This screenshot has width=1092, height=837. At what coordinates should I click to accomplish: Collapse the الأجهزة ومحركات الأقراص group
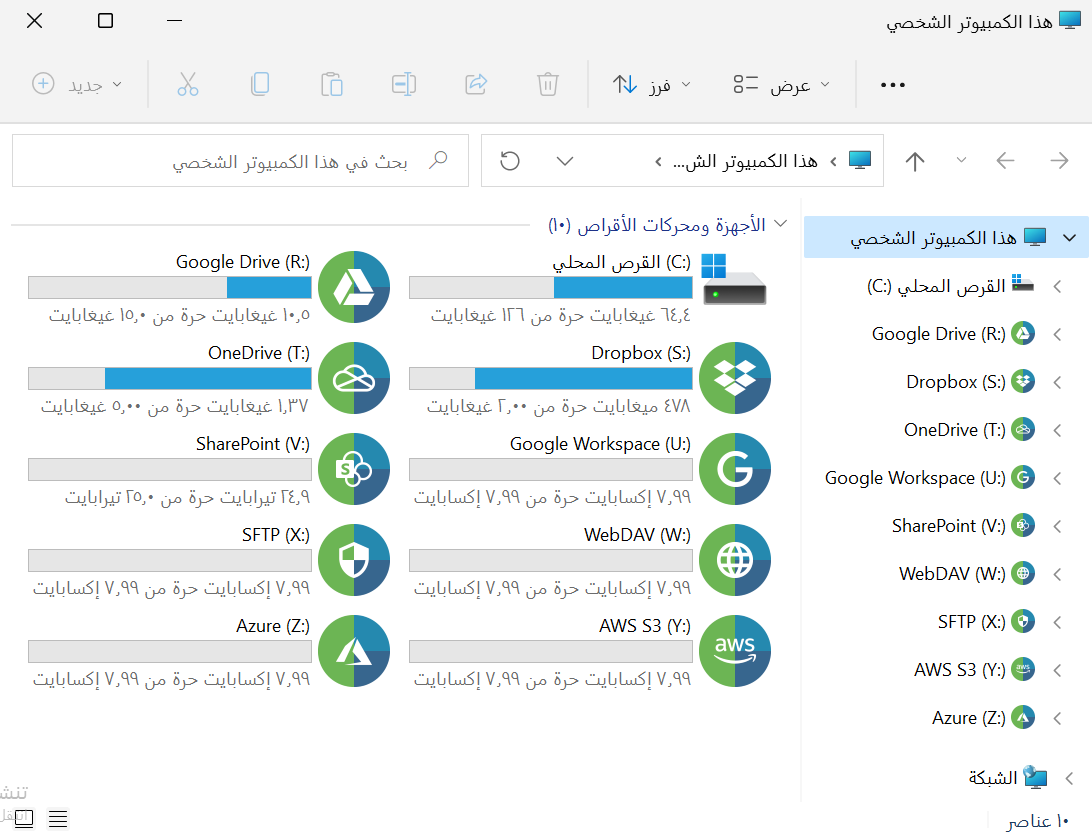[x=781, y=224]
